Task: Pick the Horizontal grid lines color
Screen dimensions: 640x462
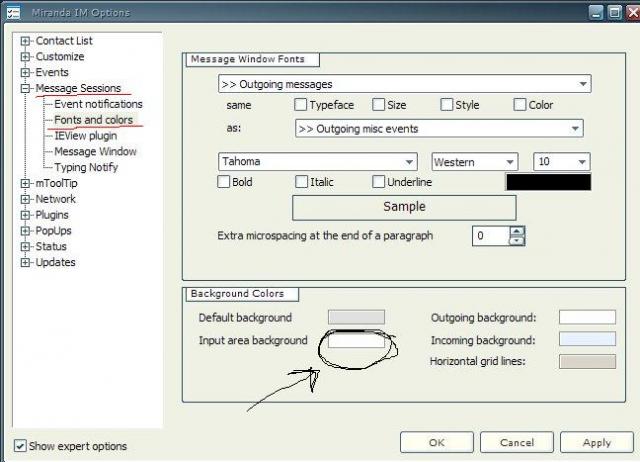Action: (x=587, y=362)
